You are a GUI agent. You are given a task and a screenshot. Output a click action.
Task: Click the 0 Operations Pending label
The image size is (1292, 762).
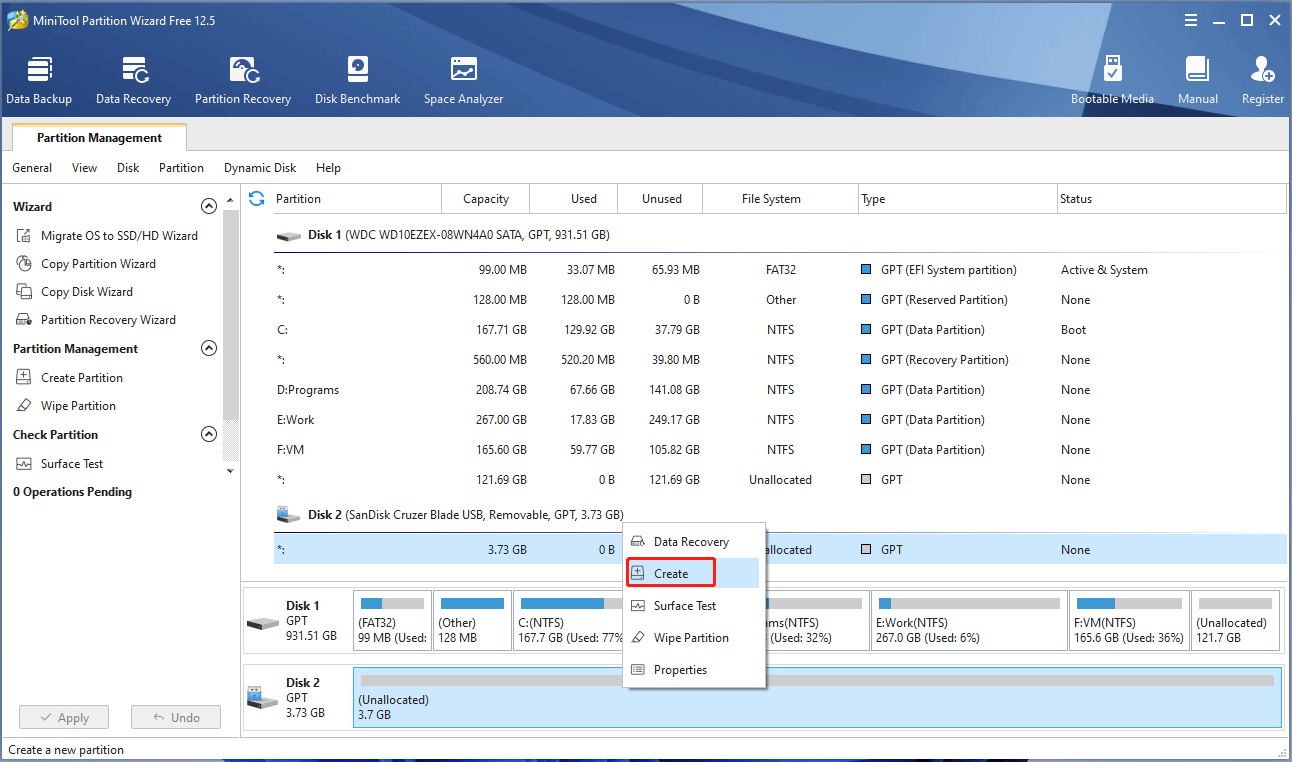pos(72,492)
